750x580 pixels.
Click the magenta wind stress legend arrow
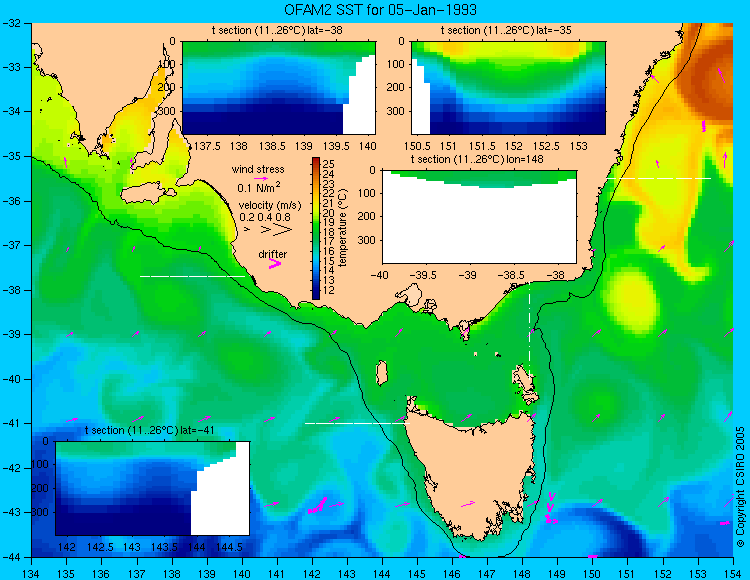point(261,178)
